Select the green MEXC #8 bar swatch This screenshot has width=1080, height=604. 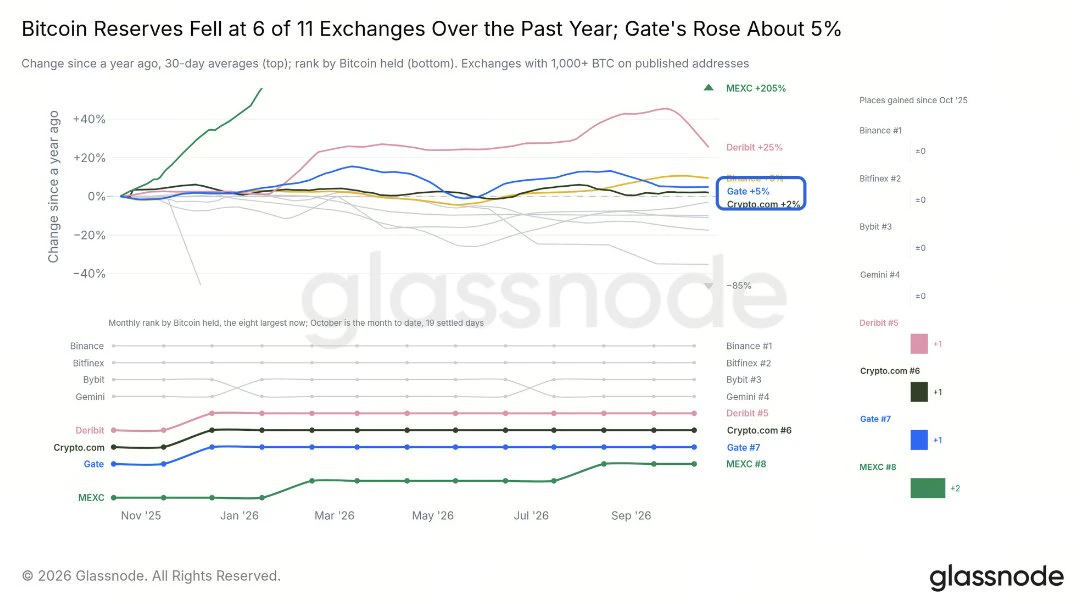pos(928,488)
